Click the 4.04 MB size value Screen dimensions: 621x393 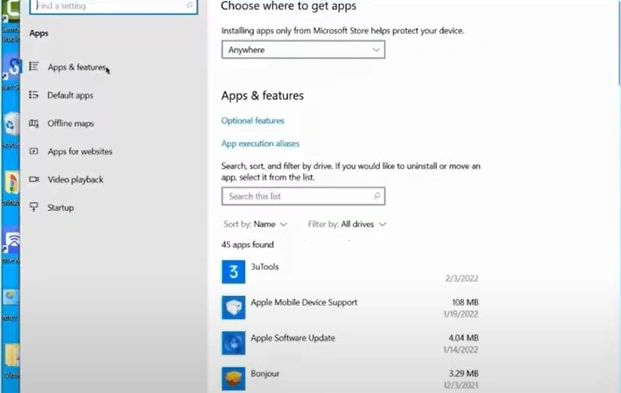(463, 338)
